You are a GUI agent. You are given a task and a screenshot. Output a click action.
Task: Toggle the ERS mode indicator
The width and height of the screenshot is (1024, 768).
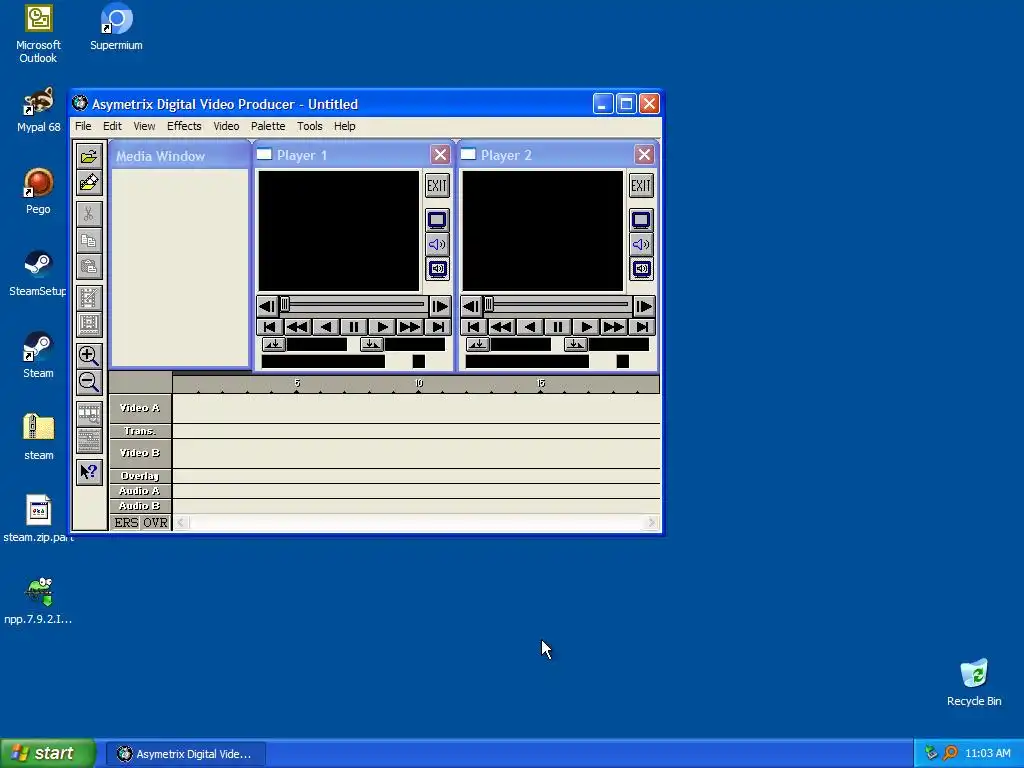click(126, 522)
